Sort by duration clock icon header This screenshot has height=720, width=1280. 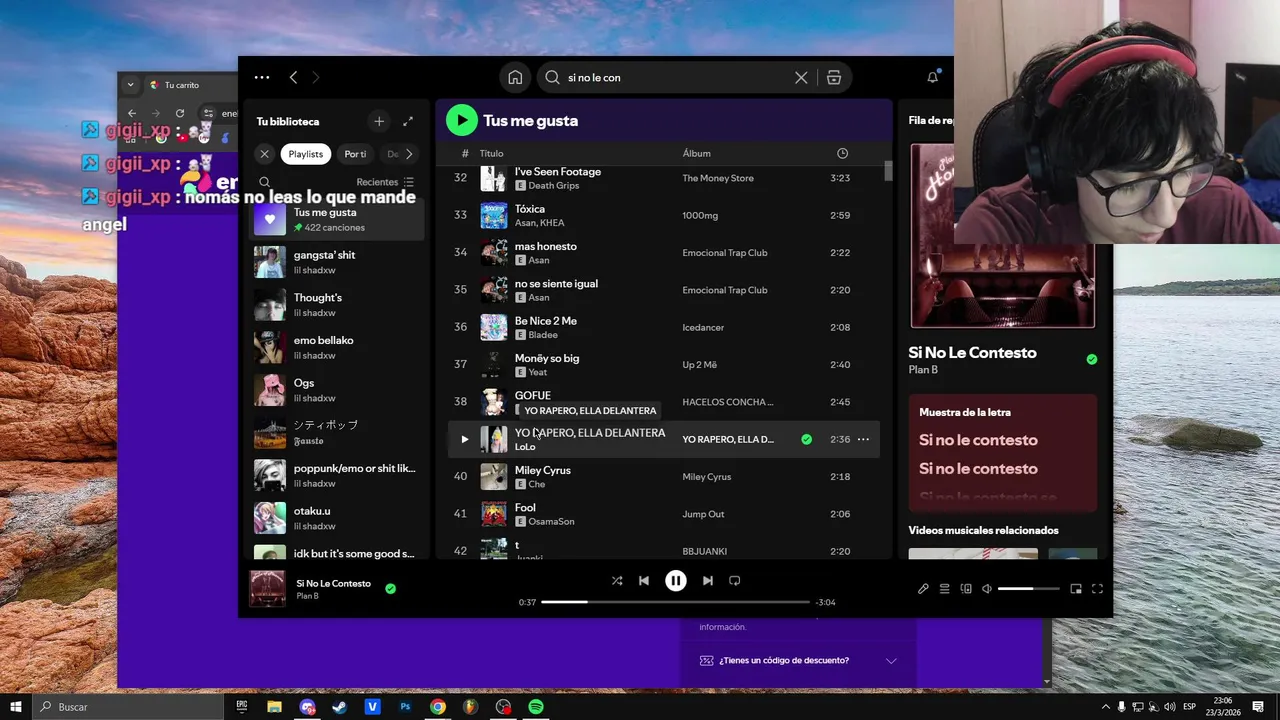842,153
